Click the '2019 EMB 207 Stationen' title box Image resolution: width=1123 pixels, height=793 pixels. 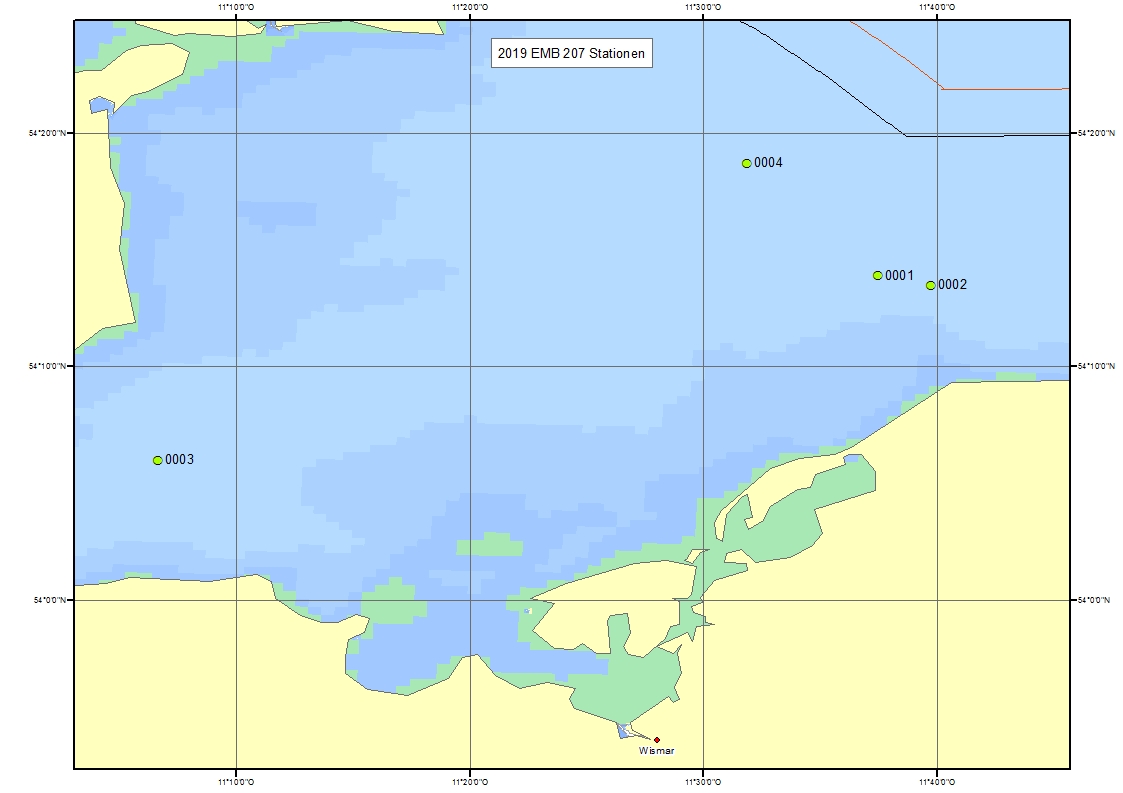tap(572, 53)
